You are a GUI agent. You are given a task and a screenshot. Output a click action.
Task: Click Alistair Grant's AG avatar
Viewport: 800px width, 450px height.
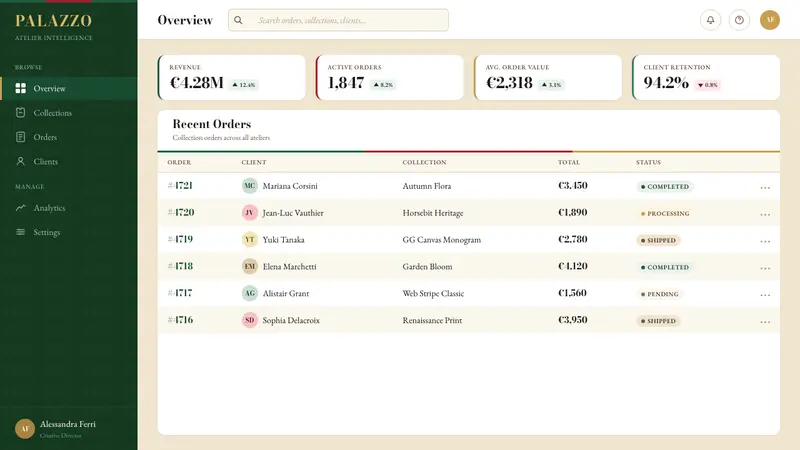tap(249, 293)
